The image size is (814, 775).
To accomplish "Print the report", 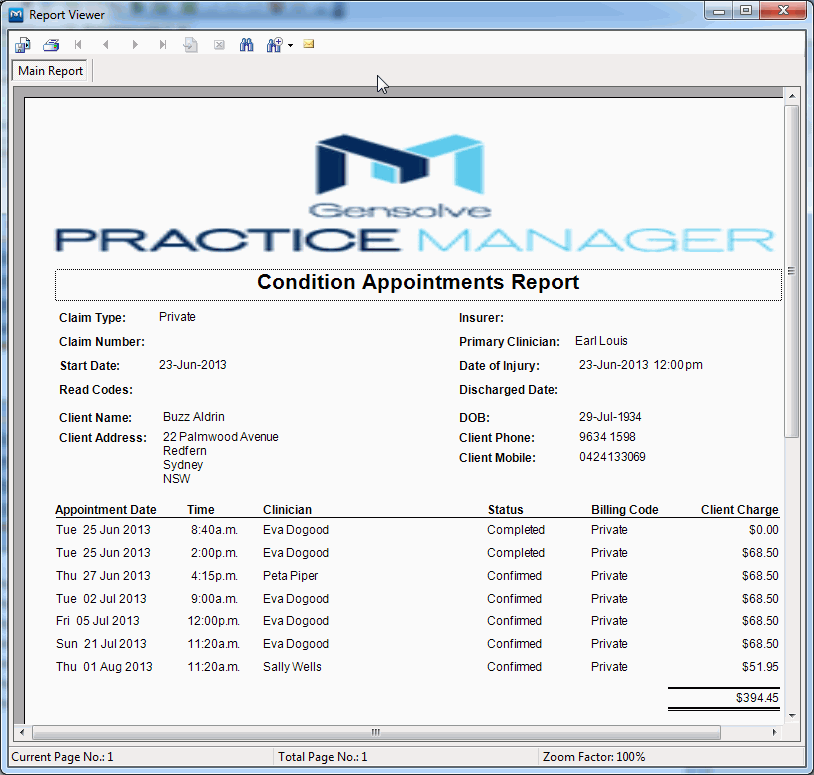I will pyautogui.click(x=50, y=44).
